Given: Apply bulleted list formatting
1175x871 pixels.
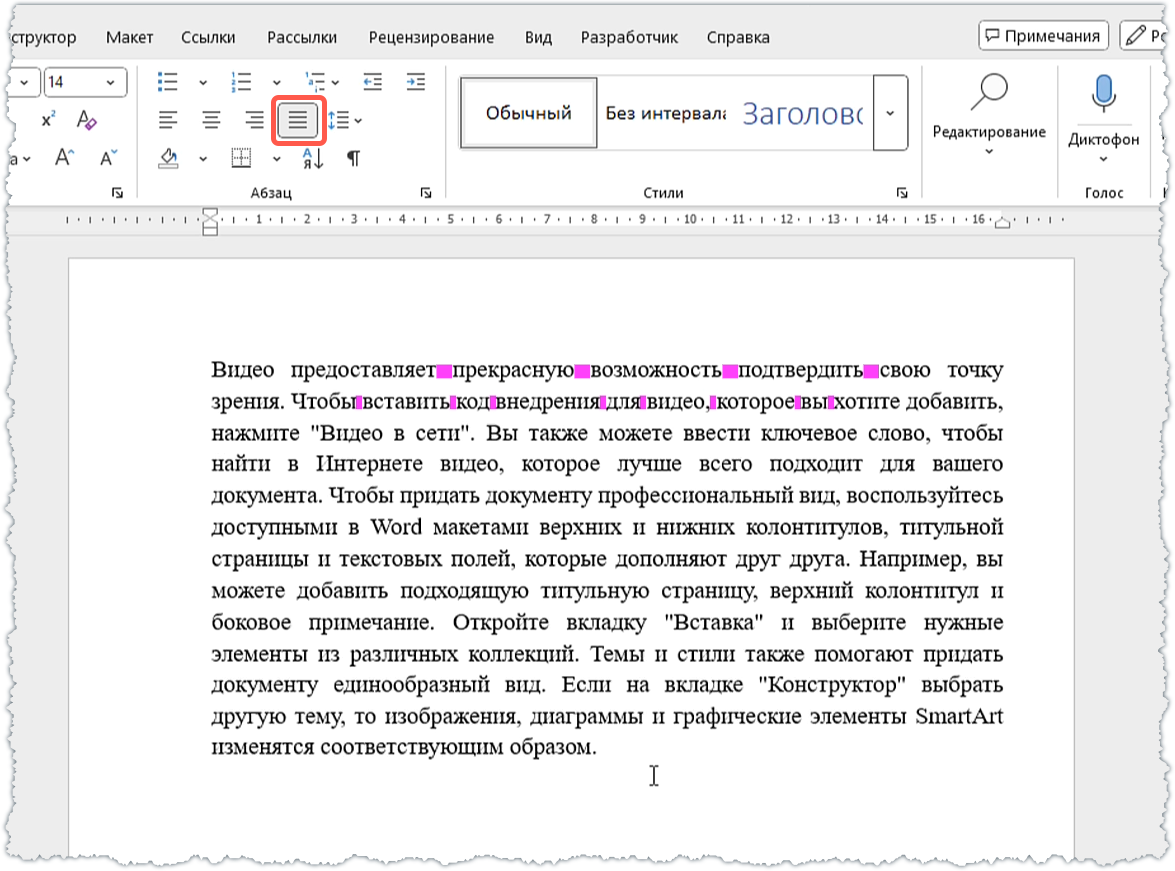Looking at the screenshot, I should (168, 82).
